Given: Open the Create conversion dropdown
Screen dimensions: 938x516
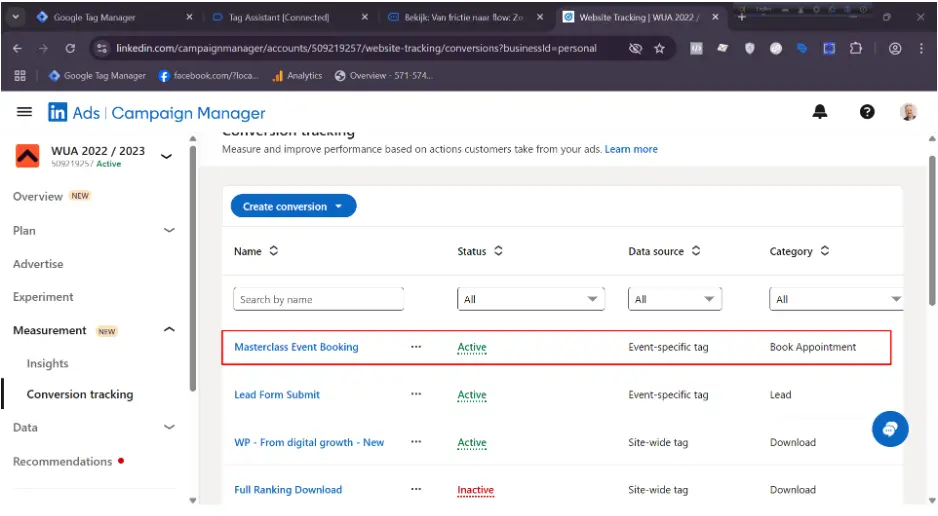Looking at the screenshot, I should pyautogui.click(x=293, y=206).
